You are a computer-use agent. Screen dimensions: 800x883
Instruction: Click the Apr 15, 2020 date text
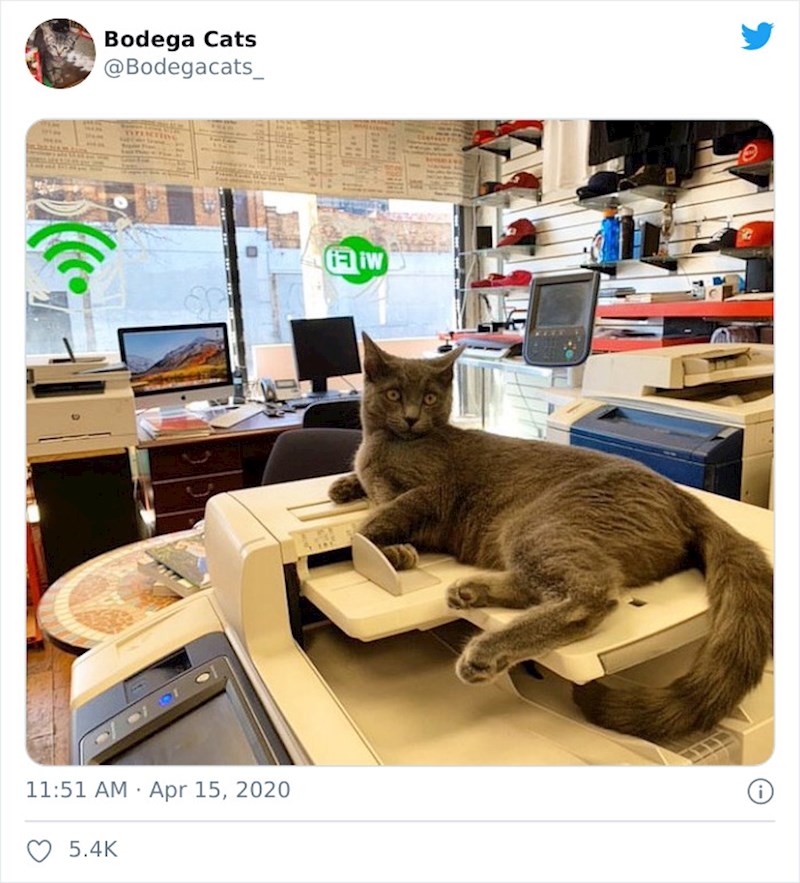pyautogui.click(x=220, y=790)
